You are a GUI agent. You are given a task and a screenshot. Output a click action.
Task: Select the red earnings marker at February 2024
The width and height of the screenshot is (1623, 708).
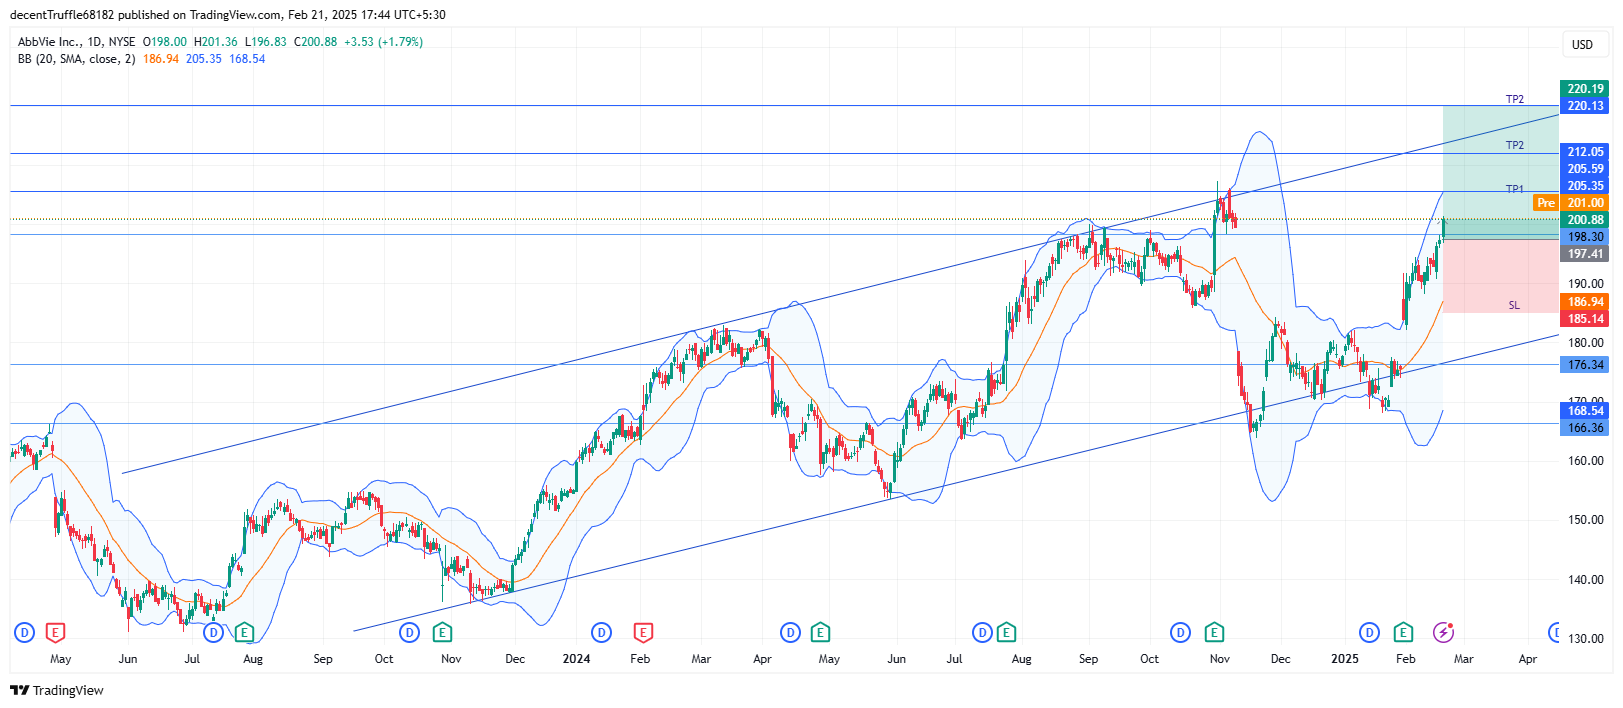click(643, 632)
